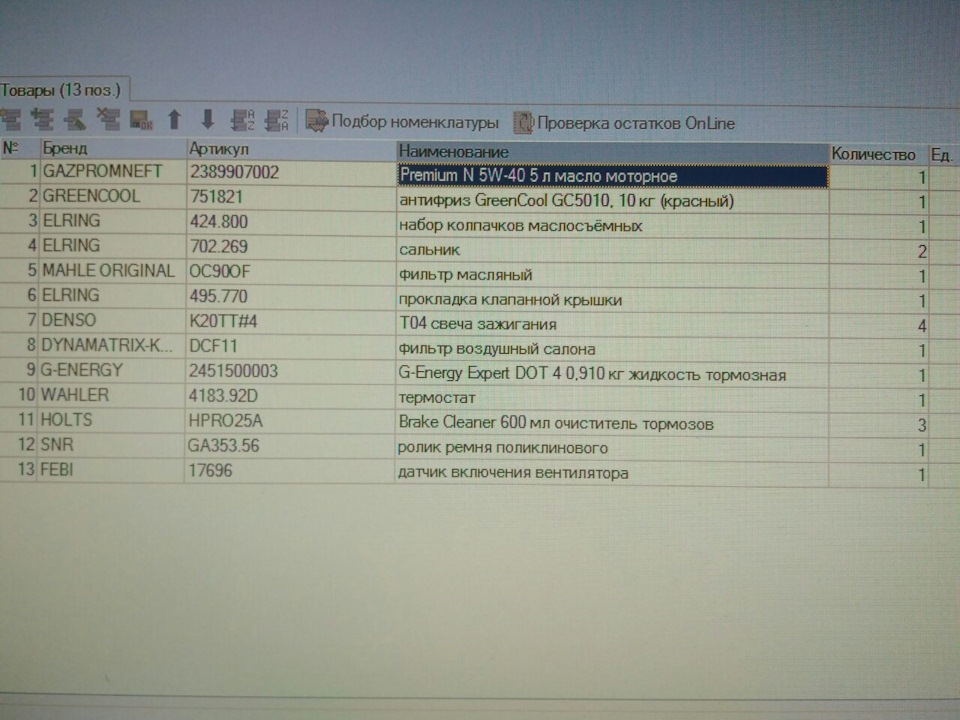The image size is (960, 720).
Task: Click the delete row icon with red X
Action: (x=108, y=119)
